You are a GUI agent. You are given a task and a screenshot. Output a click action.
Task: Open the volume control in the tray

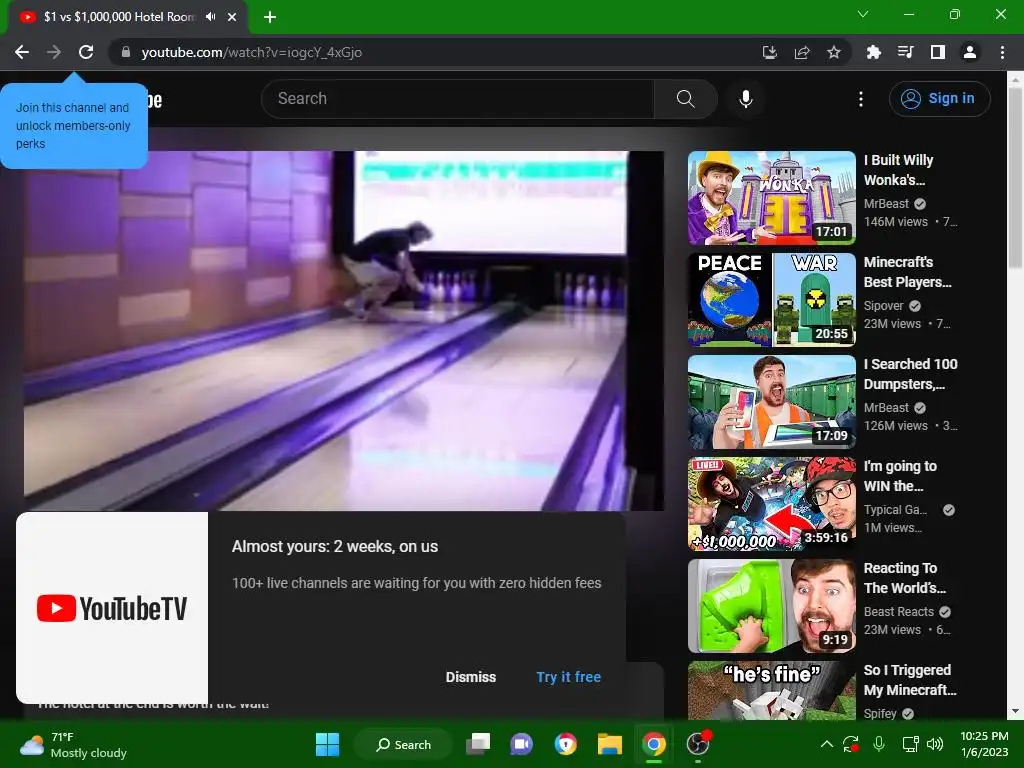[x=935, y=744]
